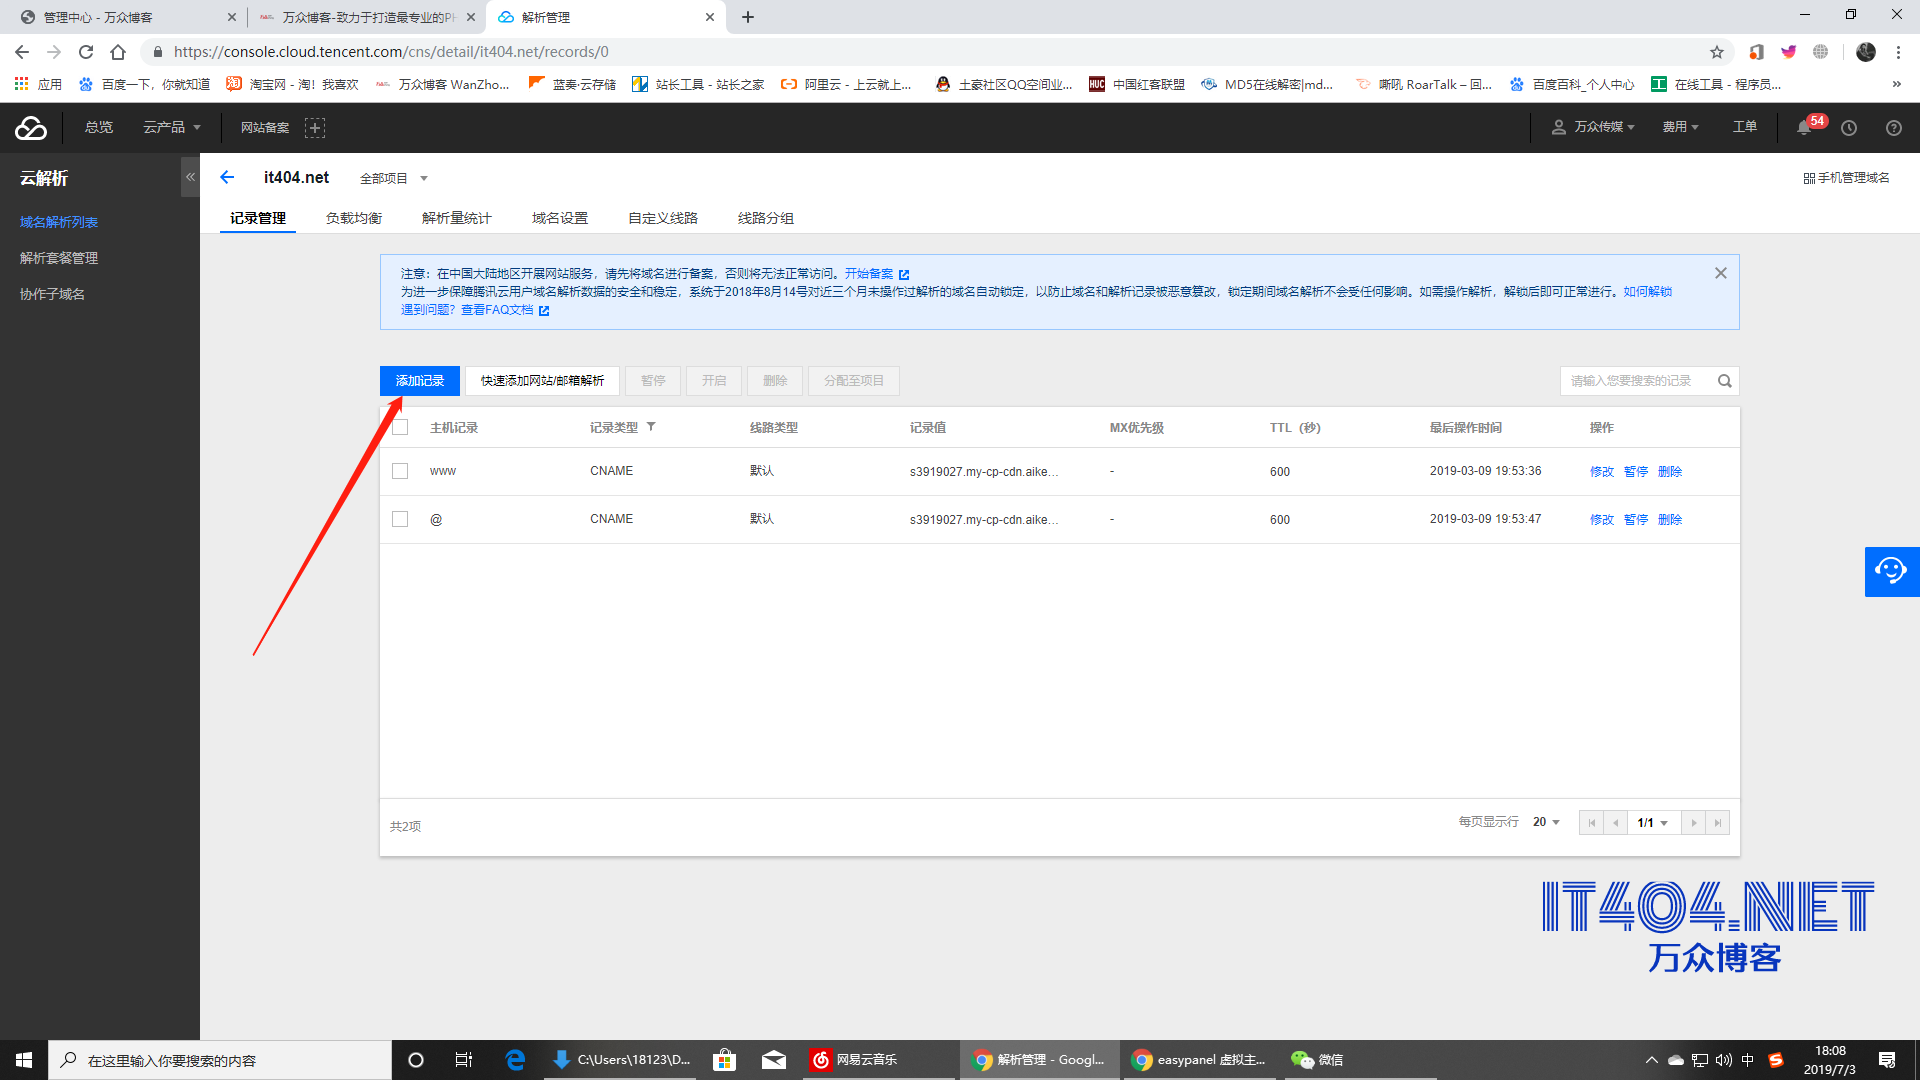Go to last page of records

[1717, 823]
